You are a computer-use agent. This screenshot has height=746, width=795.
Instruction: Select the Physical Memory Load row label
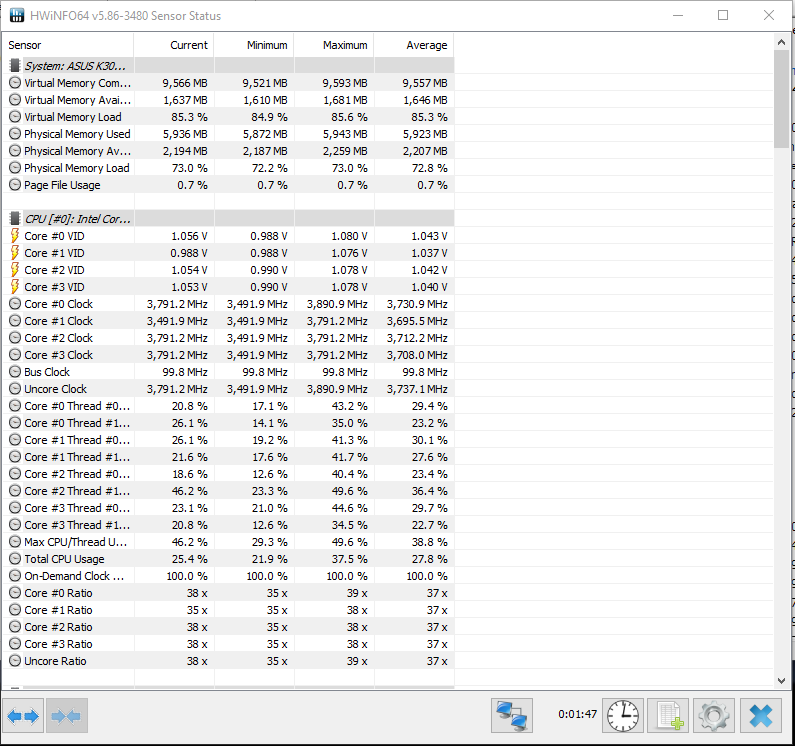pyautogui.click(x=77, y=168)
